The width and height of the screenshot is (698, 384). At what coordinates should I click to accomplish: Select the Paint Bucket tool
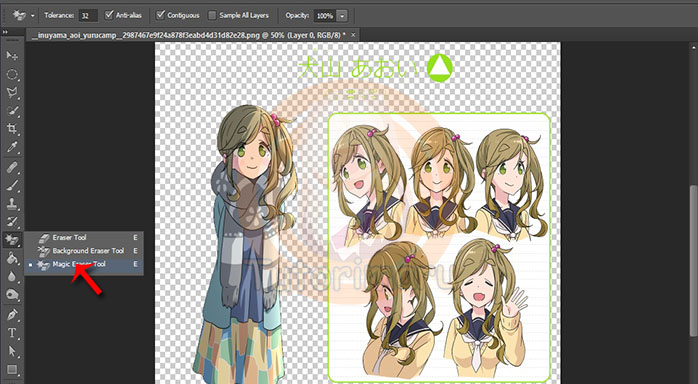[x=12, y=258]
